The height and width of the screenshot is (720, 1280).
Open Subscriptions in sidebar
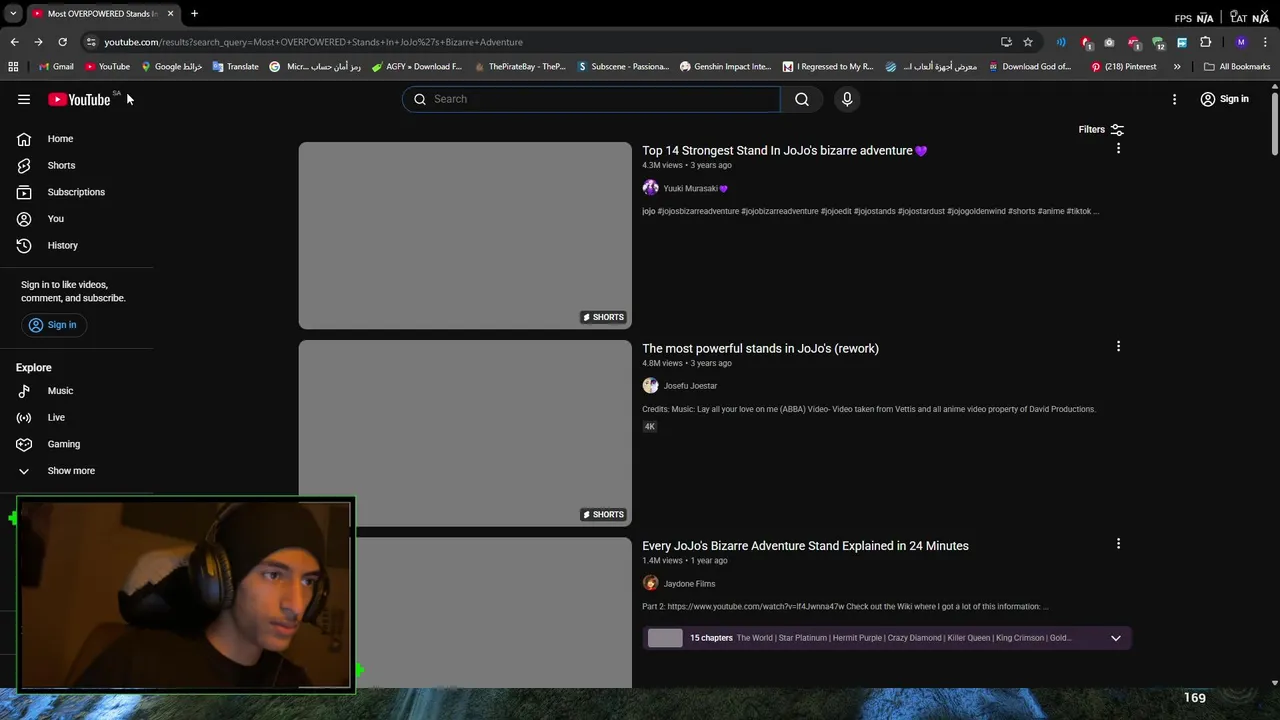(77, 192)
